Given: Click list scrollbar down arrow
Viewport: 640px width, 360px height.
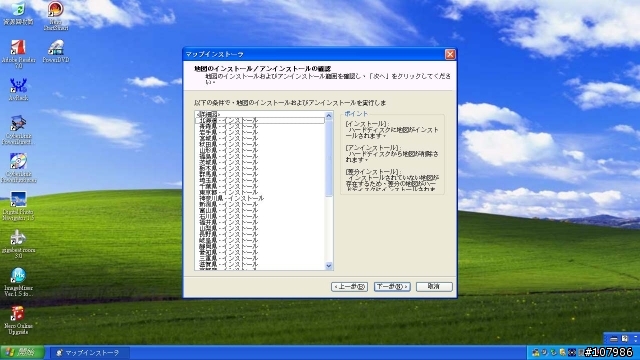Looking at the screenshot, I should tap(329, 266).
